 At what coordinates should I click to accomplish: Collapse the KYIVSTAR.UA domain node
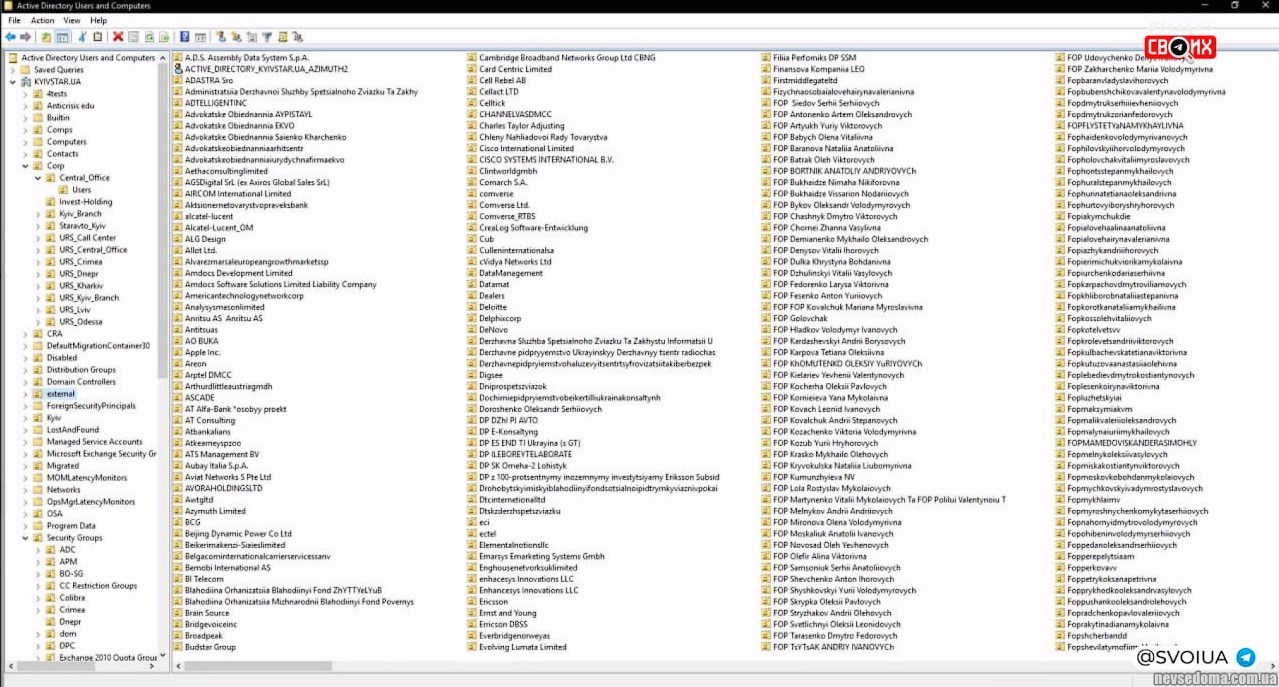click(14, 82)
